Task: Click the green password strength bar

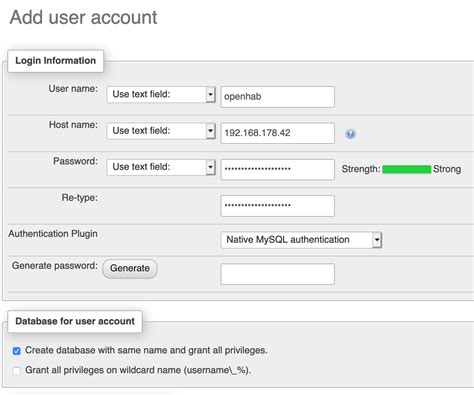Action: click(x=406, y=169)
